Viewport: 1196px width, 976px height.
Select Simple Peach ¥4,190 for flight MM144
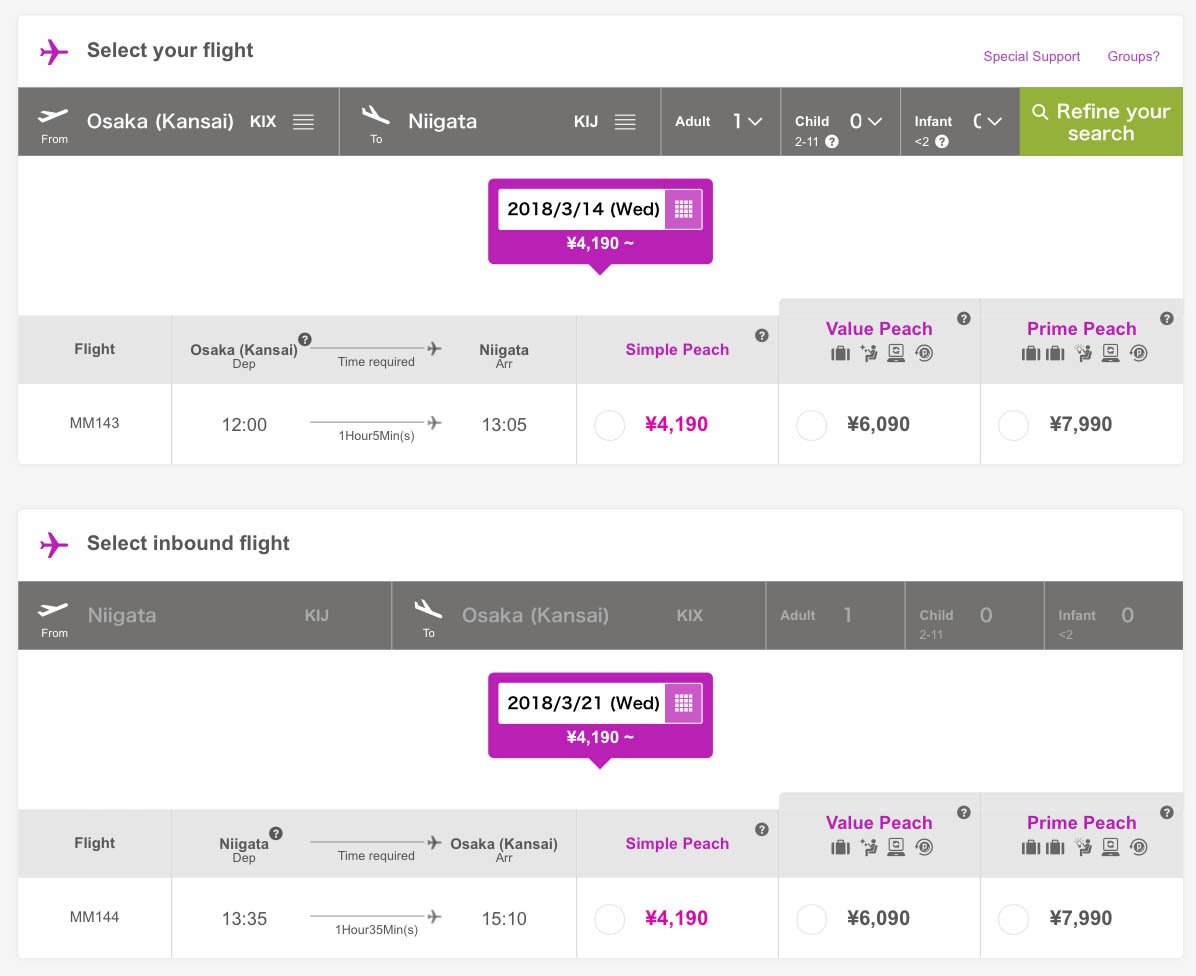[x=609, y=920]
